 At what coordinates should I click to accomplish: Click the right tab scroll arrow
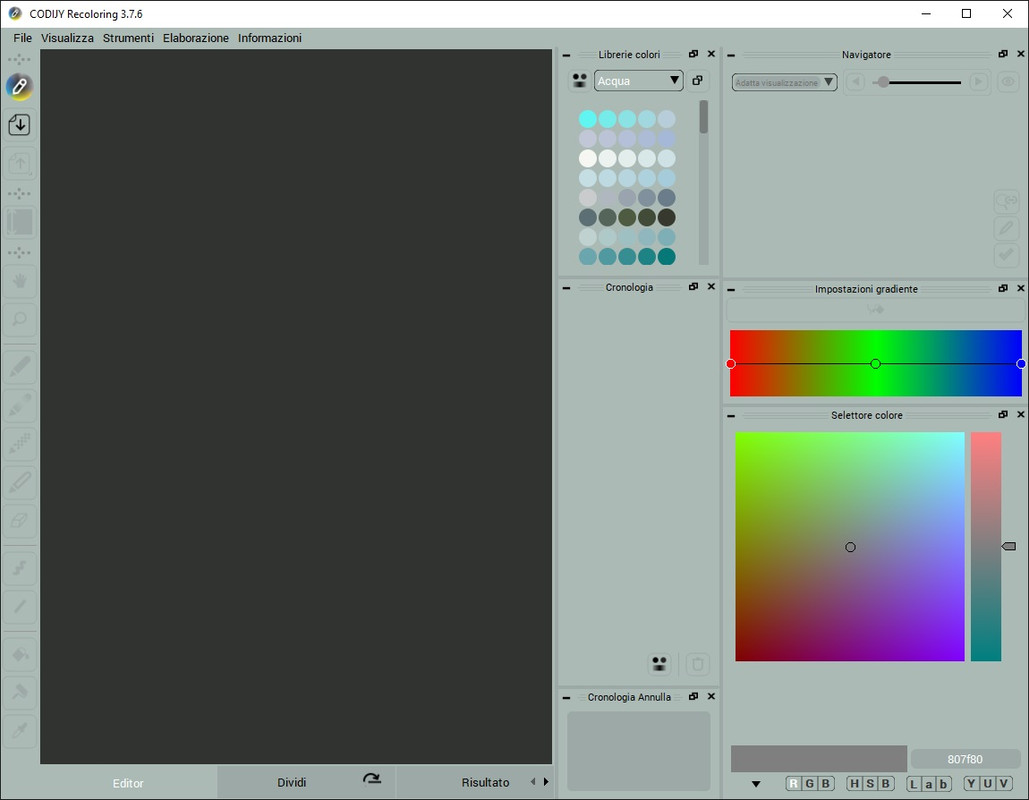coord(546,782)
